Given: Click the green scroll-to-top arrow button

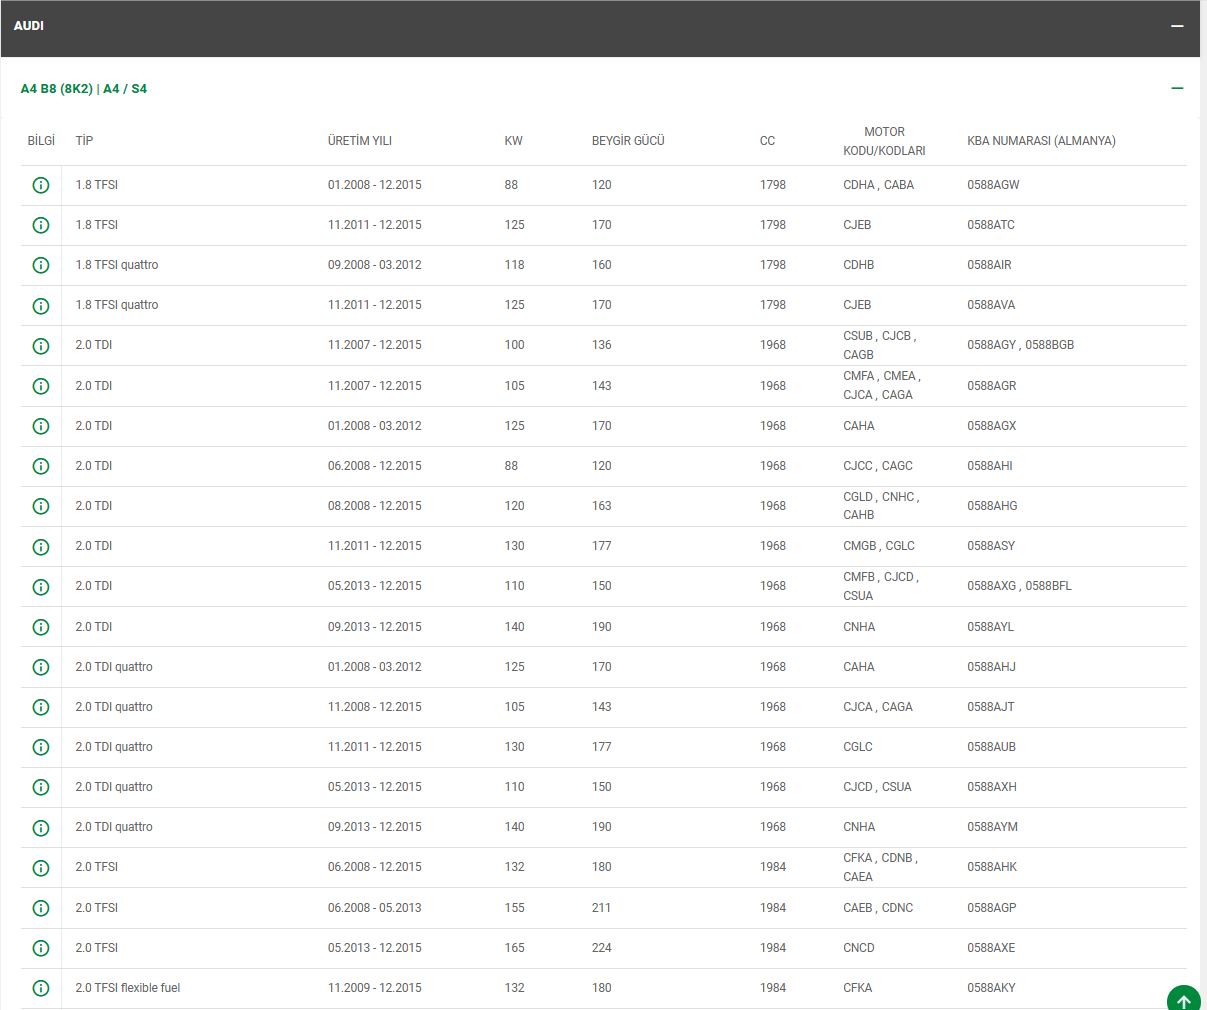Looking at the screenshot, I should click(1183, 1000).
